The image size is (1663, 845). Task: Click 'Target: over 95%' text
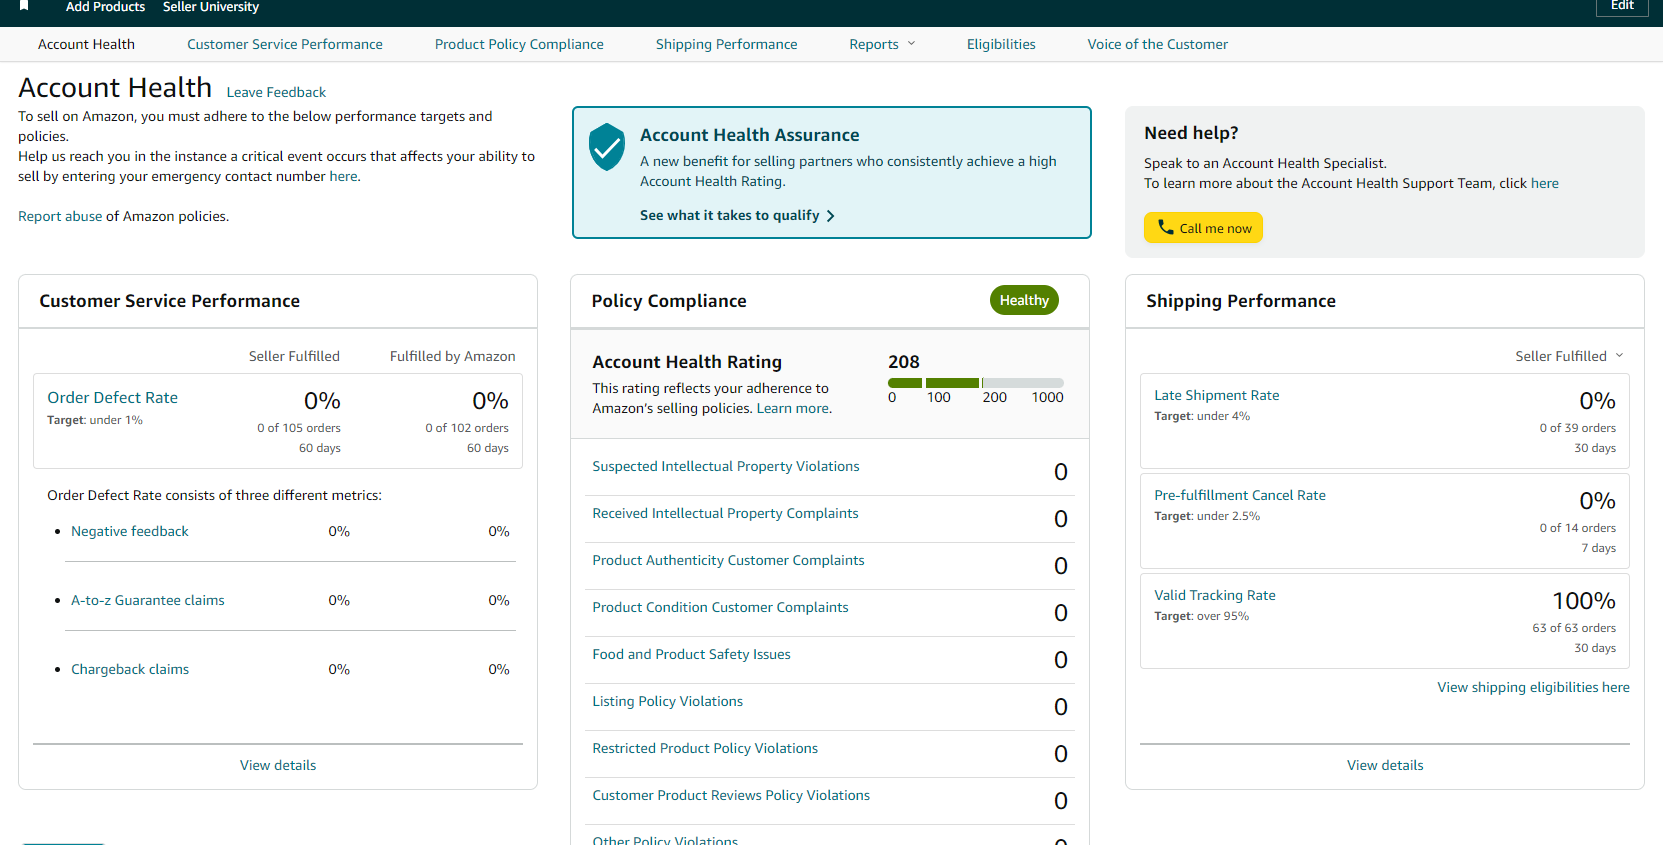[x=1202, y=617]
